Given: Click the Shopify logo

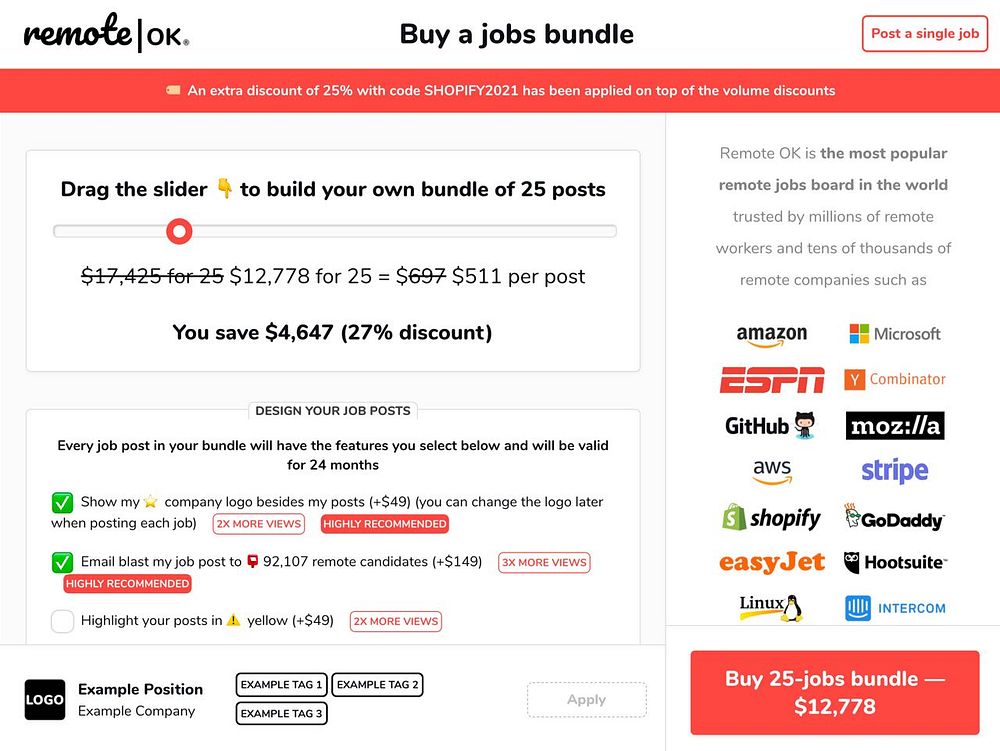Looking at the screenshot, I should pyautogui.click(x=771, y=518).
